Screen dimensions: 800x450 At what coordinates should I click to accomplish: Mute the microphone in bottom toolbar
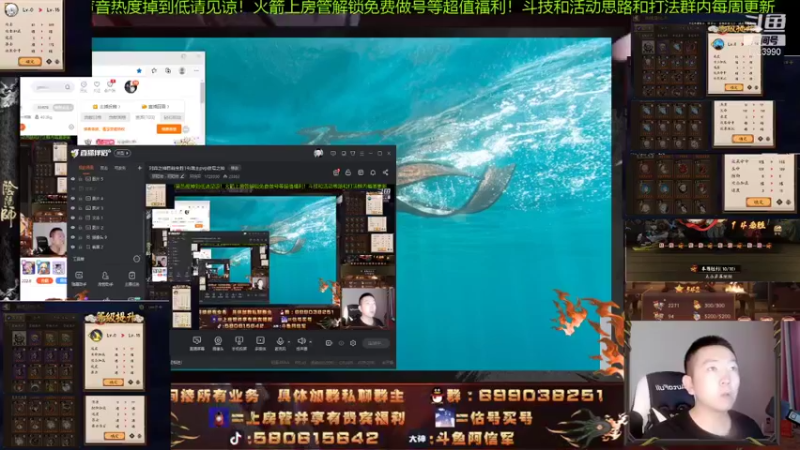click(280, 342)
